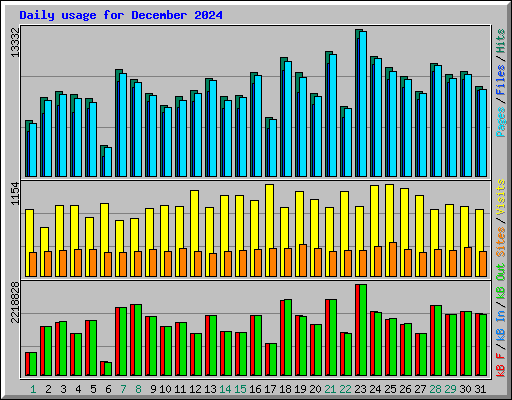
Task: Click day label 17 on the axis
Action: click(270, 389)
